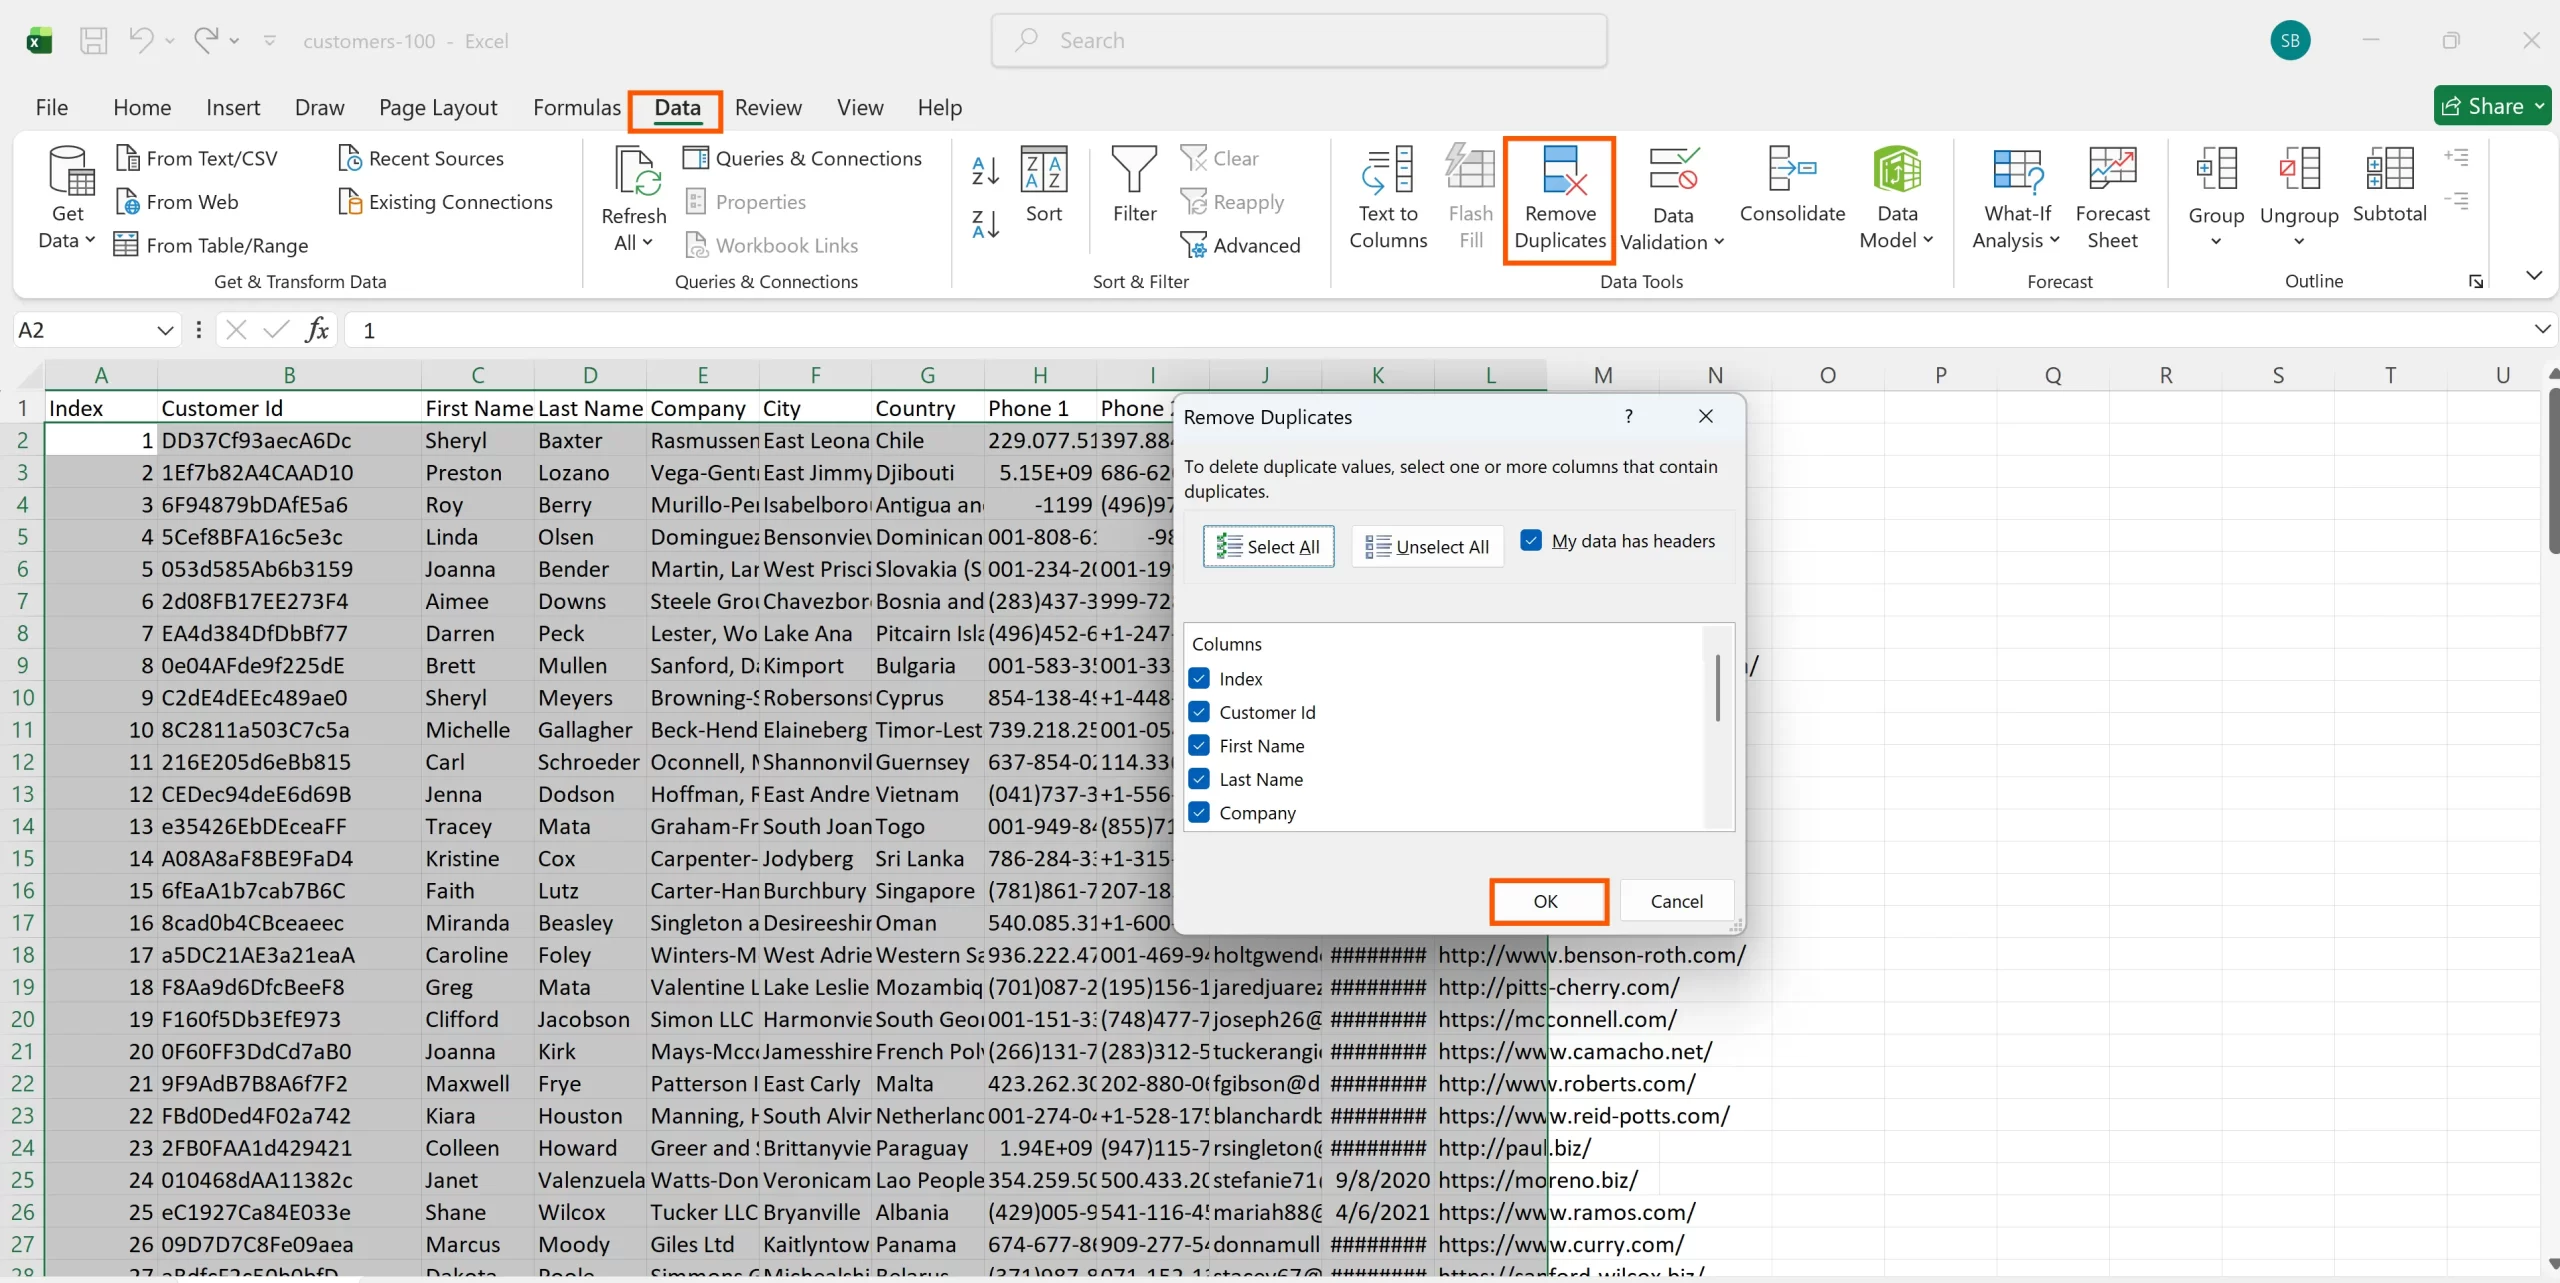
Task: Launch Text to Columns wizard
Action: click(1388, 197)
